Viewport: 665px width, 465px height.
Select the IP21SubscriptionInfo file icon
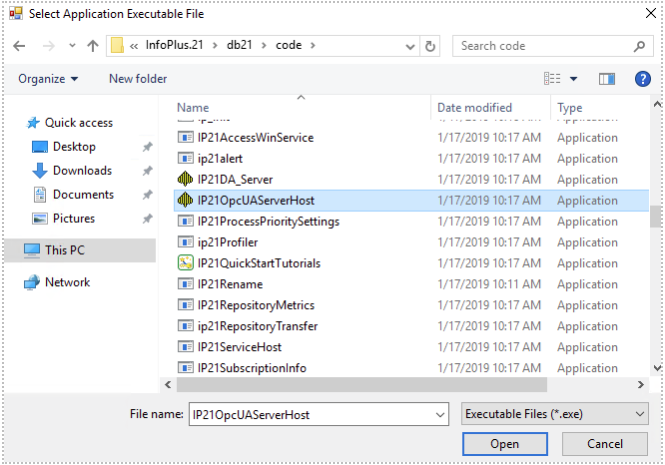[x=185, y=368]
